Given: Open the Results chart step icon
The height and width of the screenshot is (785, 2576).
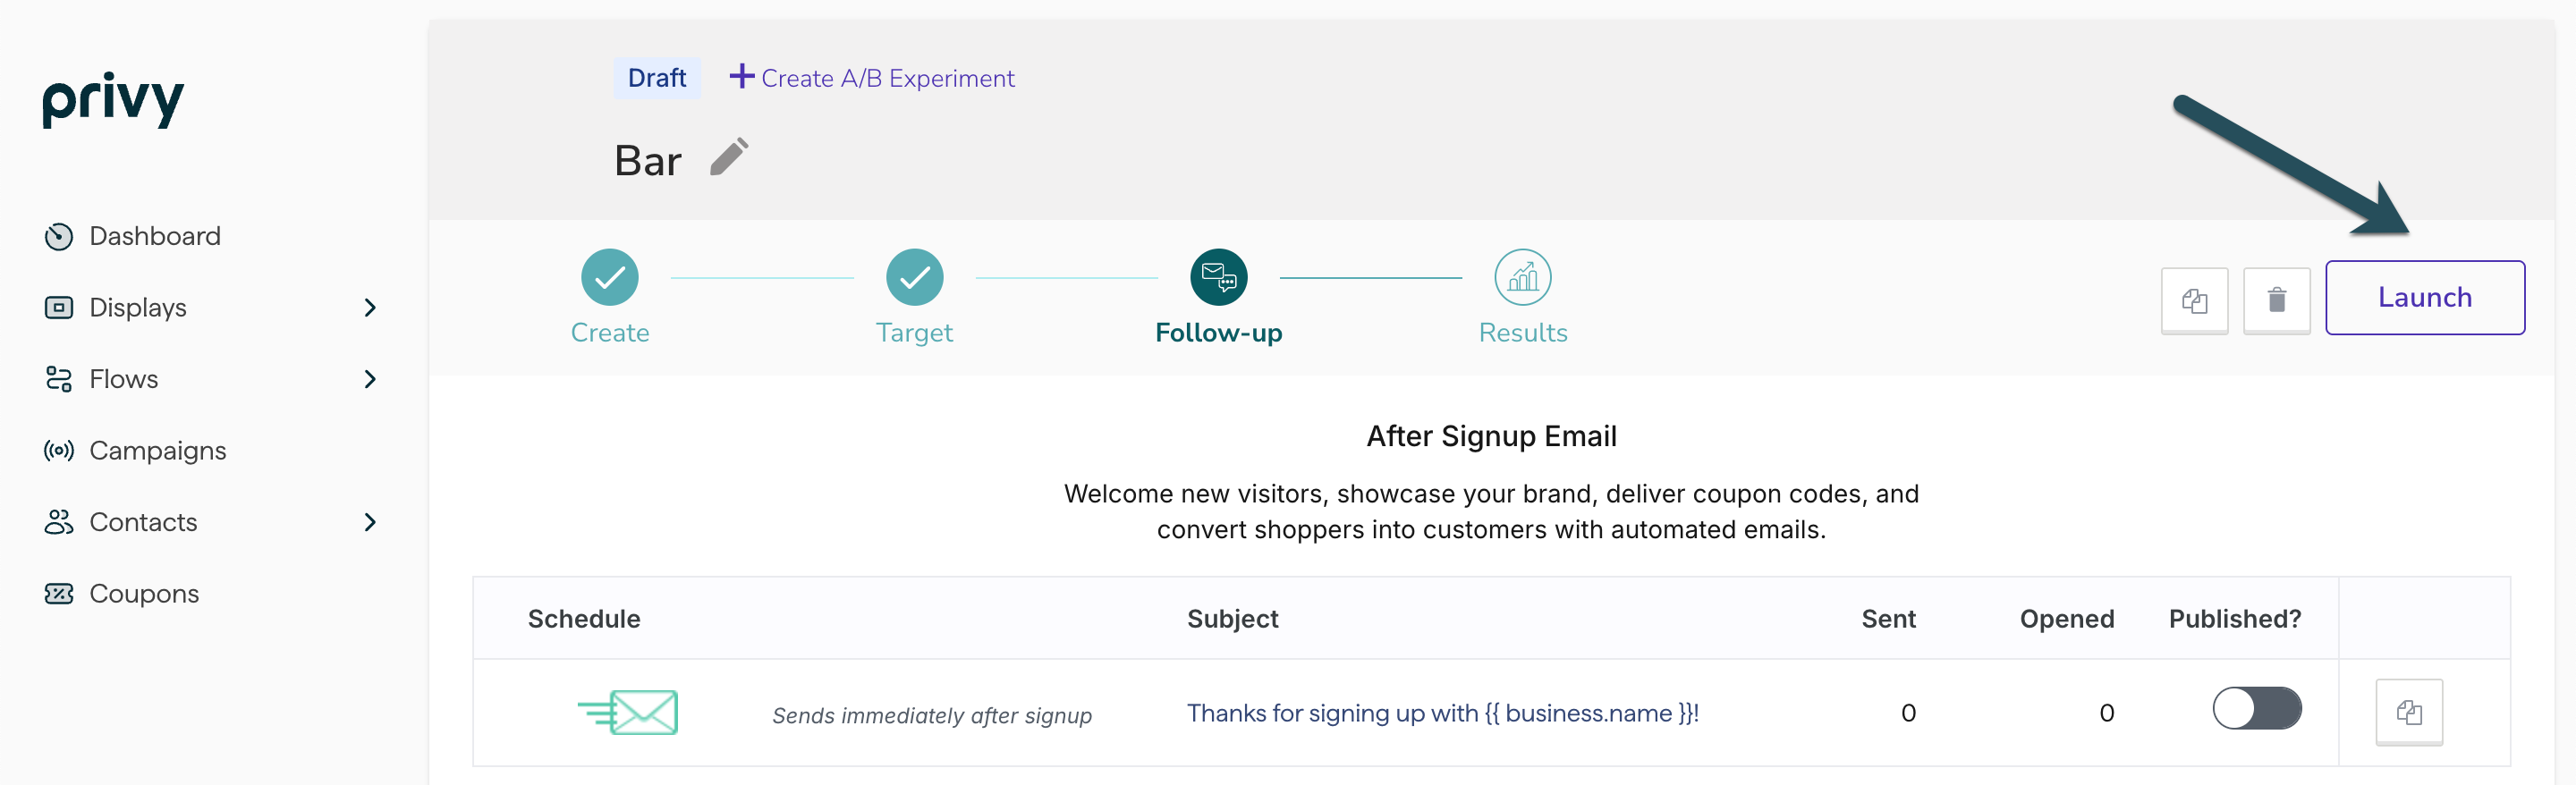Looking at the screenshot, I should click(x=1522, y=277).
